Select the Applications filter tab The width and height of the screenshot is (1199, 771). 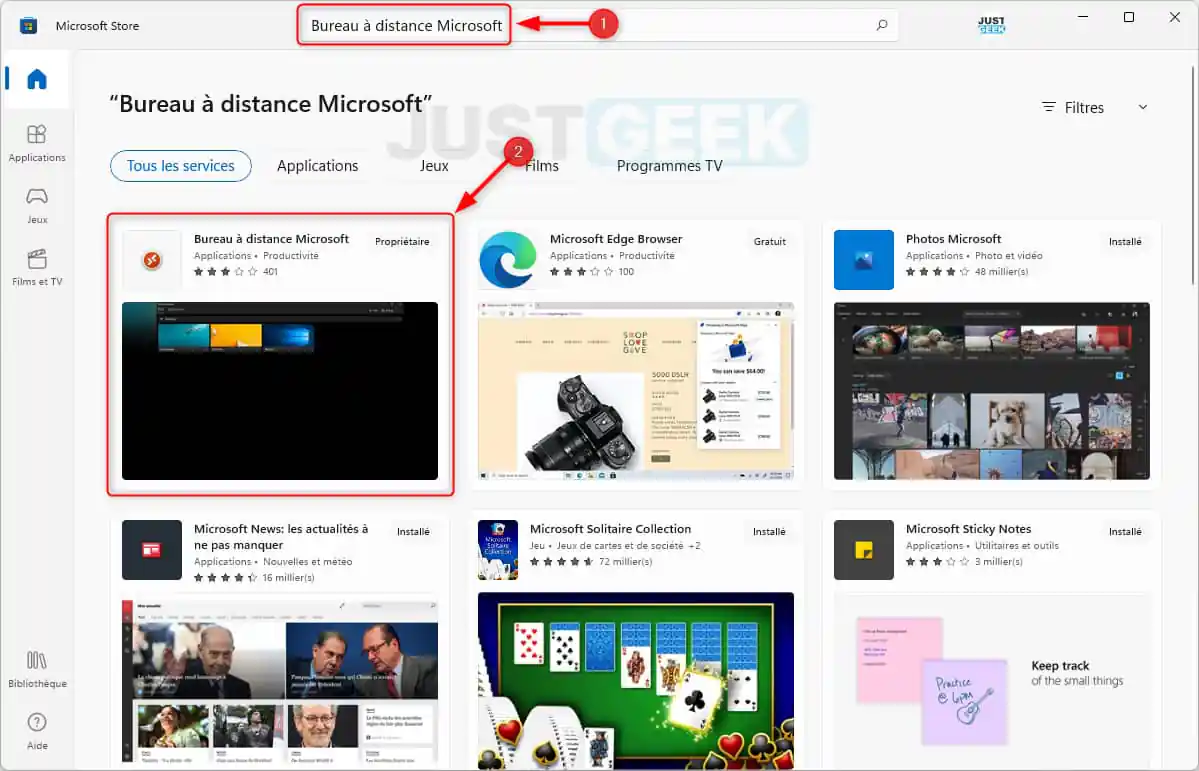pyautogui.click(x=317, y=166)
